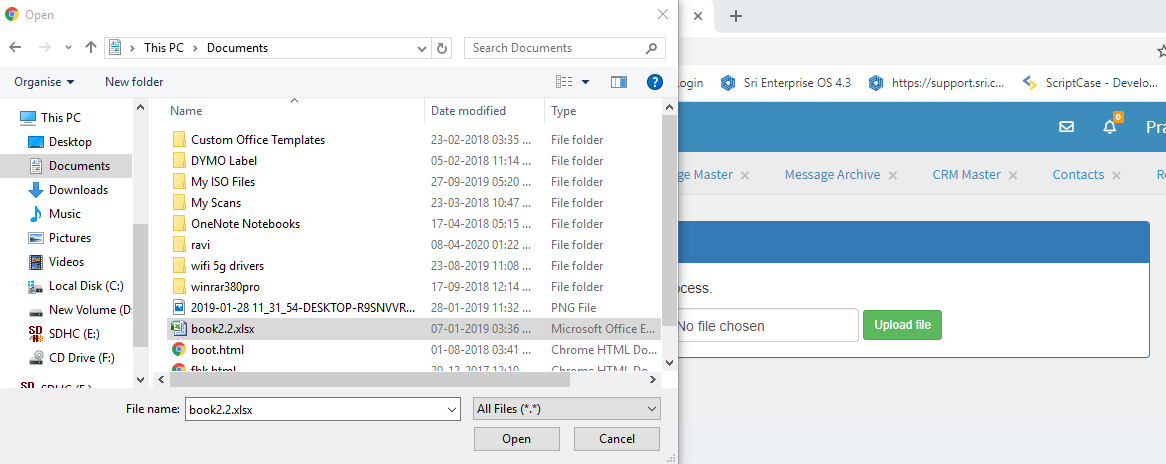Click the search magnifier icon
Screen dimensions: 1166x464
tap(651, 48)
